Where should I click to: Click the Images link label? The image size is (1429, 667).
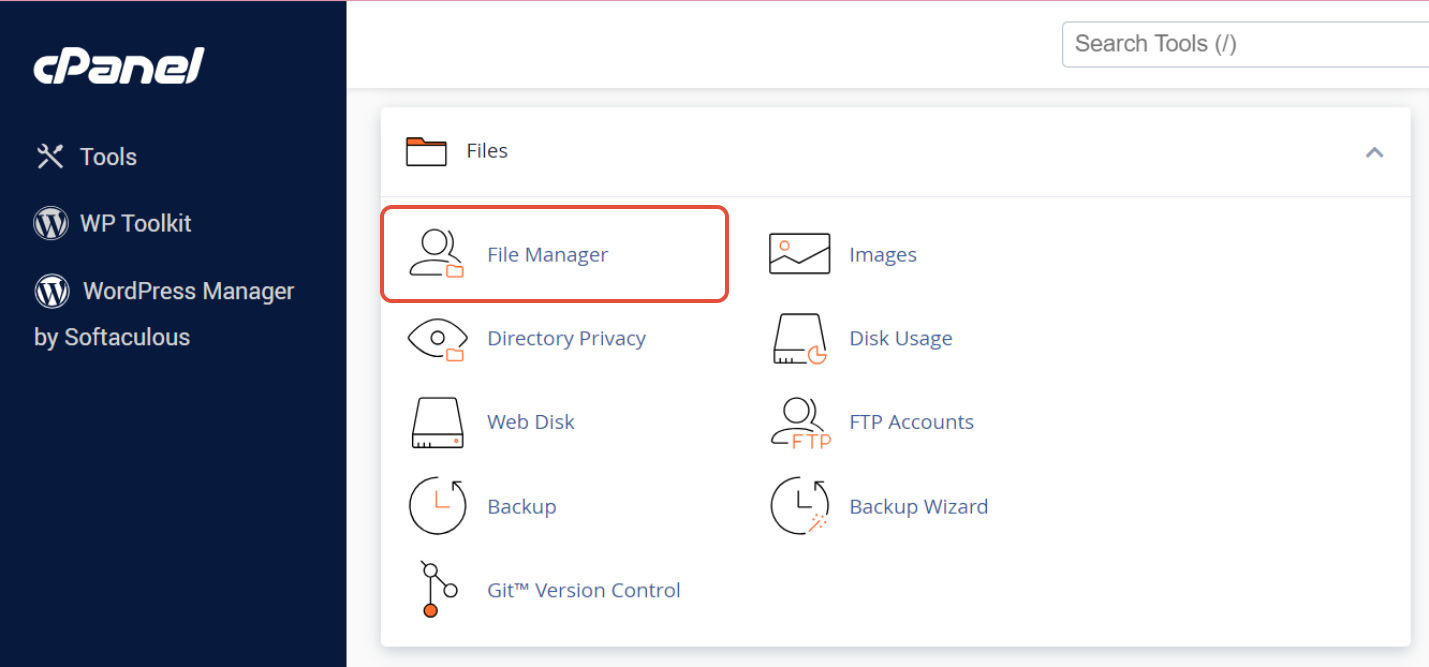point(882,255)
